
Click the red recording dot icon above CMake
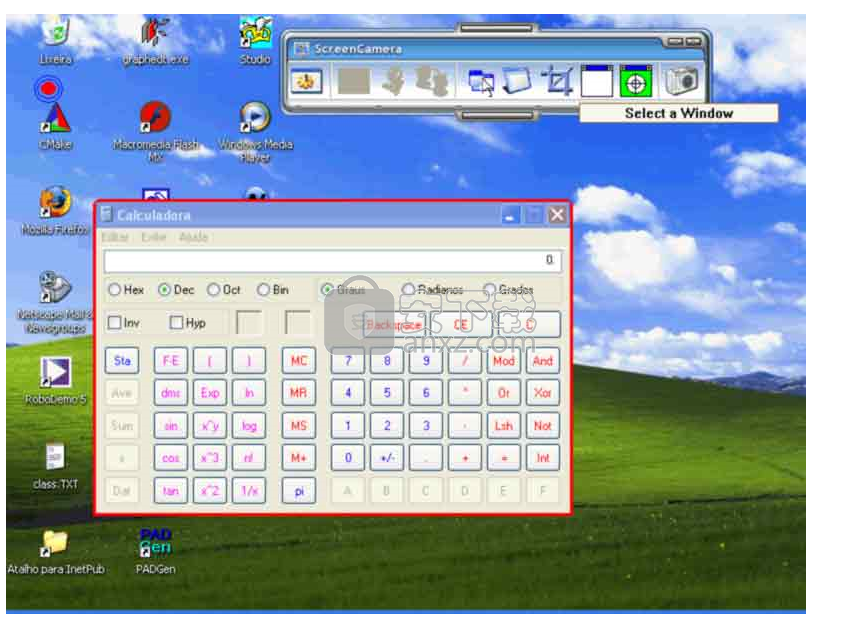pyautogui.click(x=48, y=89)
